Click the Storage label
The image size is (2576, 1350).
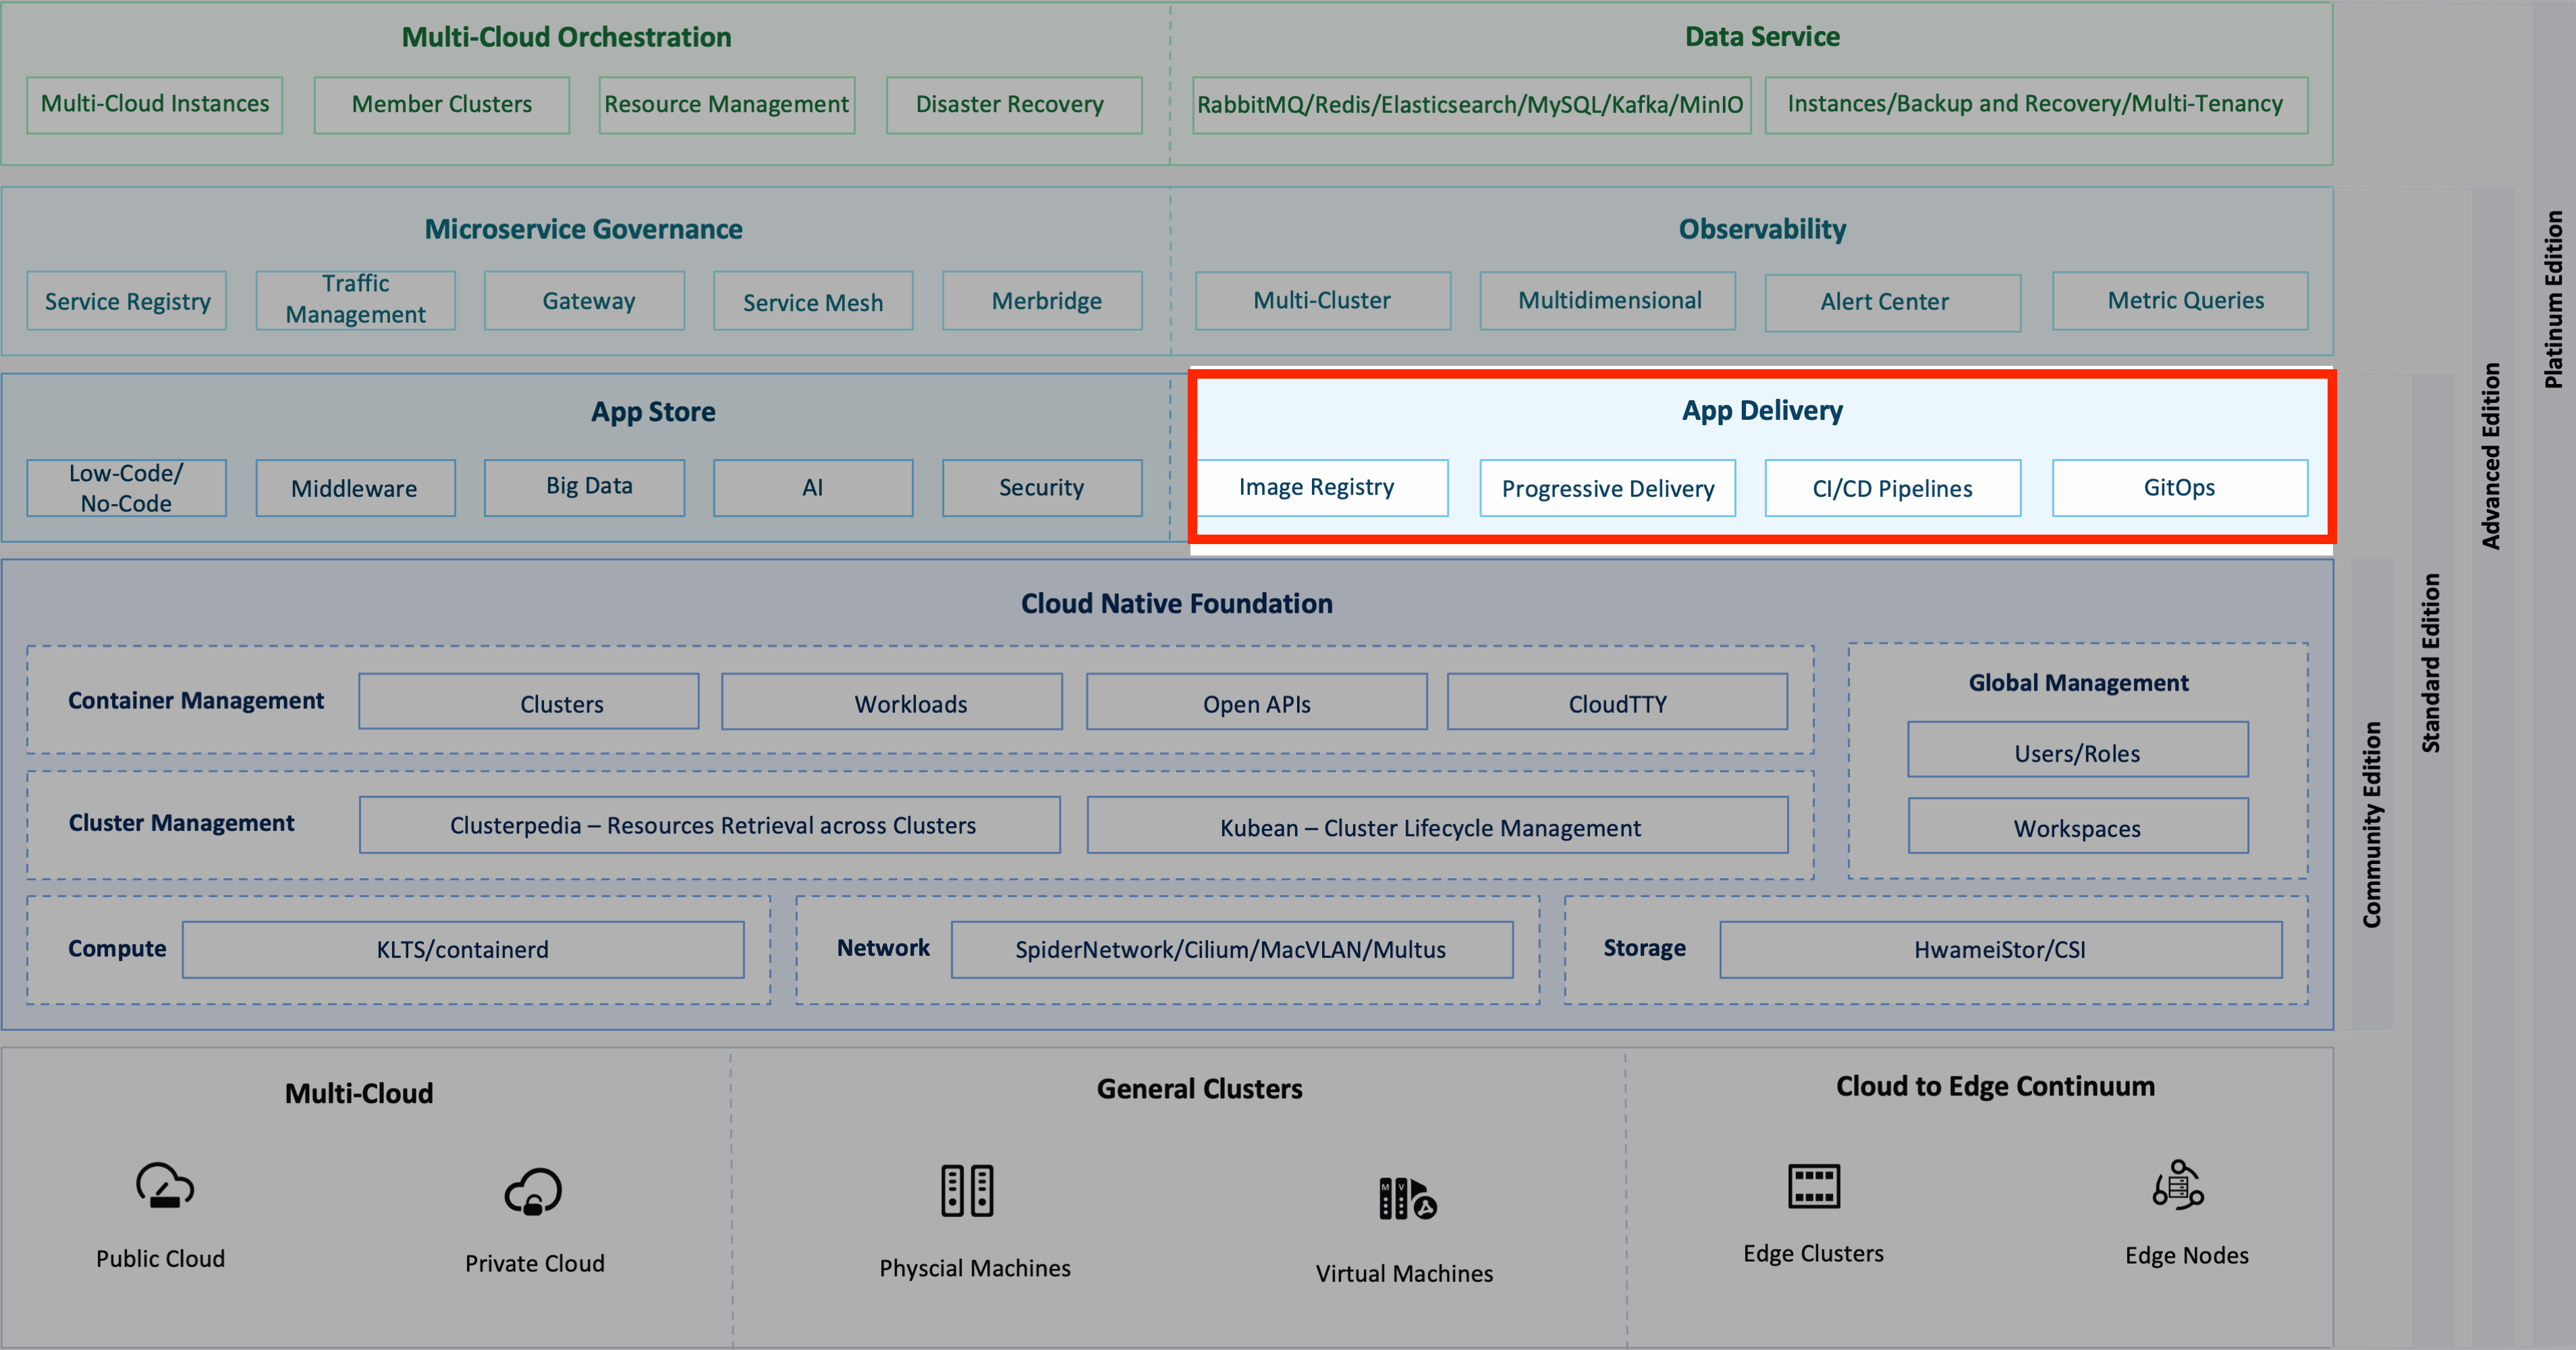pyautogui.click(x=1644, y=948)
